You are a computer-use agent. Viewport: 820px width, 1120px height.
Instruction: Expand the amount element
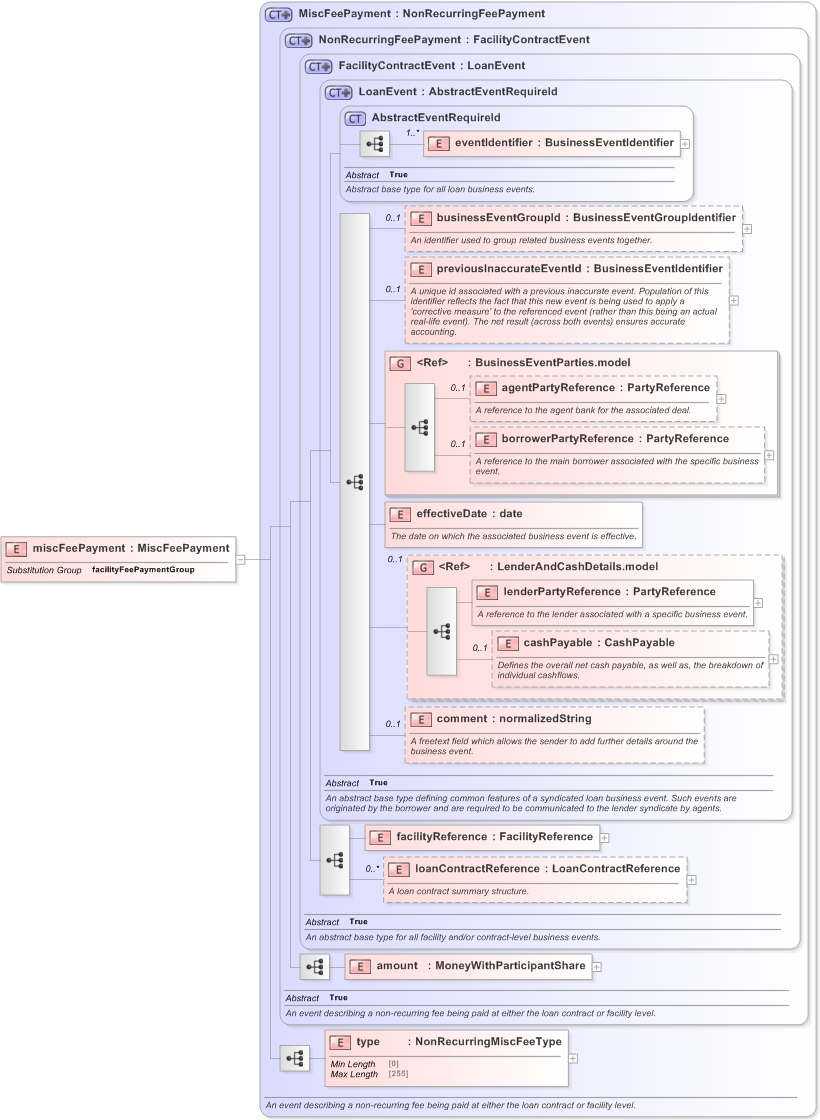(596, 967)
